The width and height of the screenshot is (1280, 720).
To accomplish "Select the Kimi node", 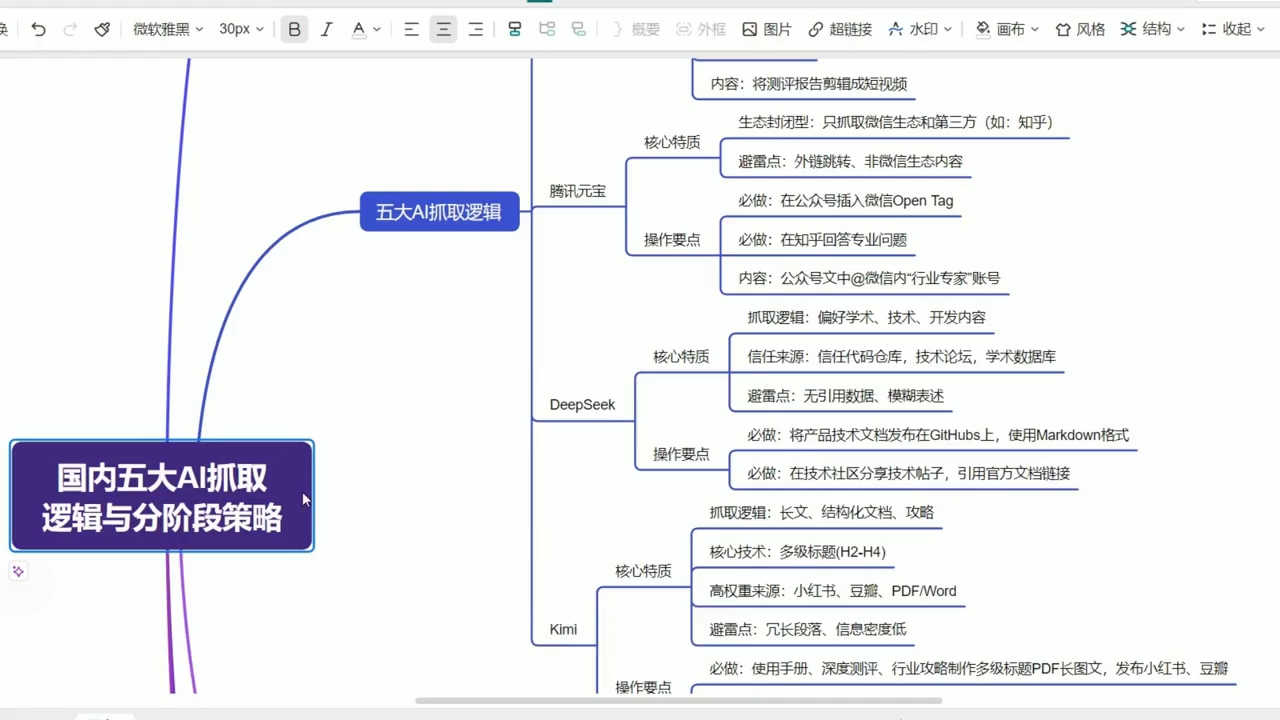I will 563,629.
